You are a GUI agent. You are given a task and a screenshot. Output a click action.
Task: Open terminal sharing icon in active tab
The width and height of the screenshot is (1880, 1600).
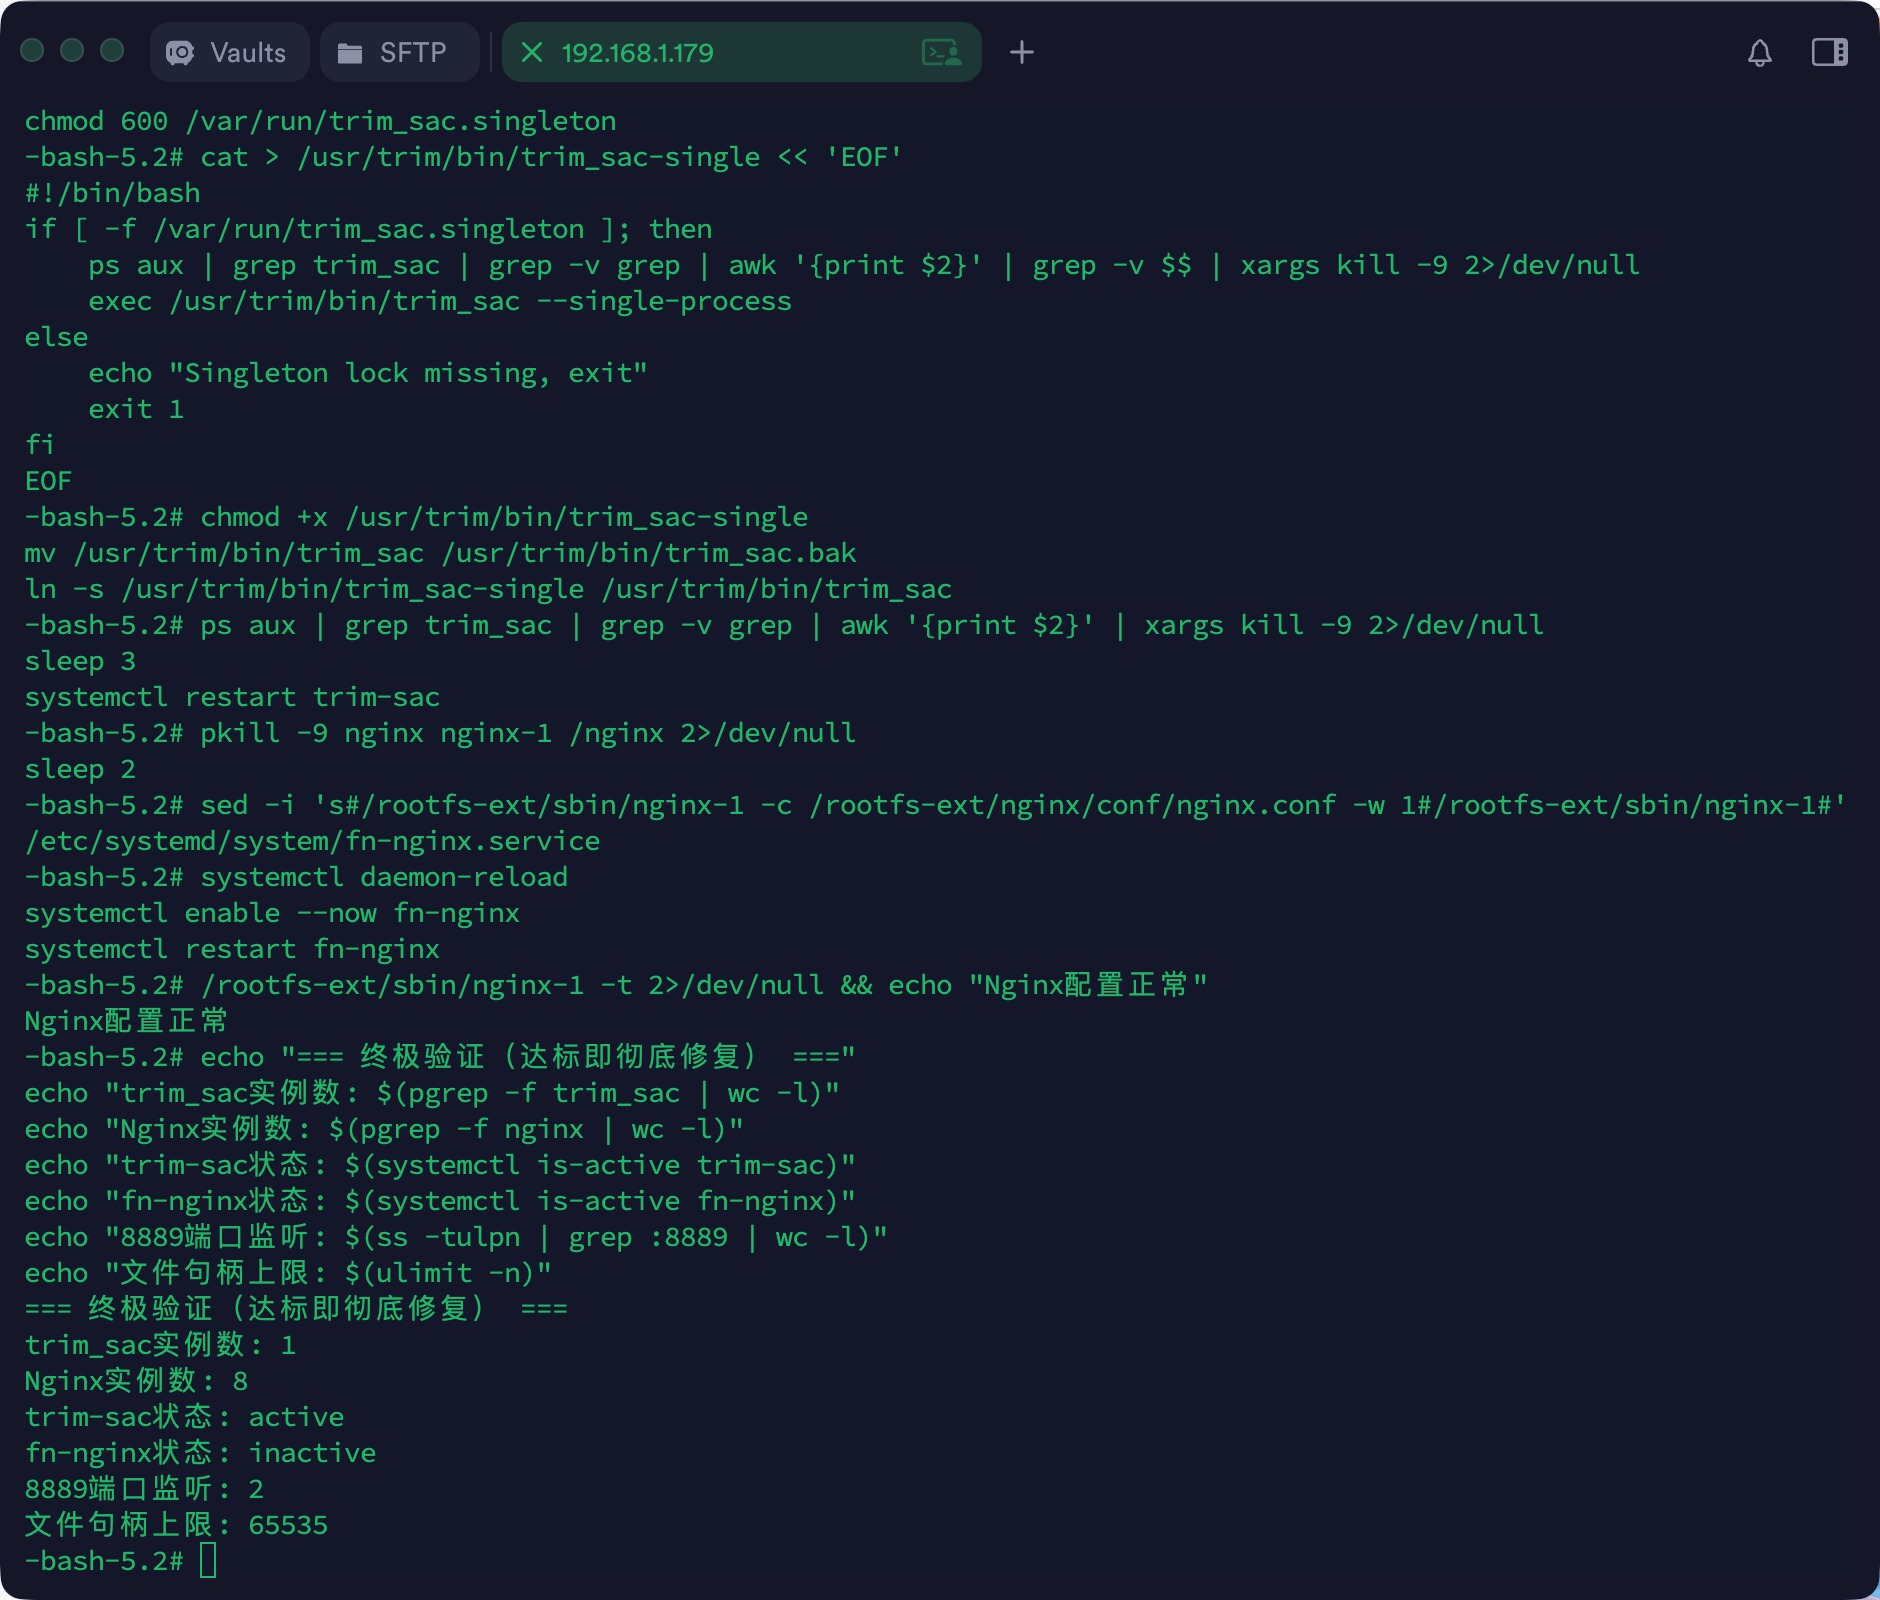(941, 53)
